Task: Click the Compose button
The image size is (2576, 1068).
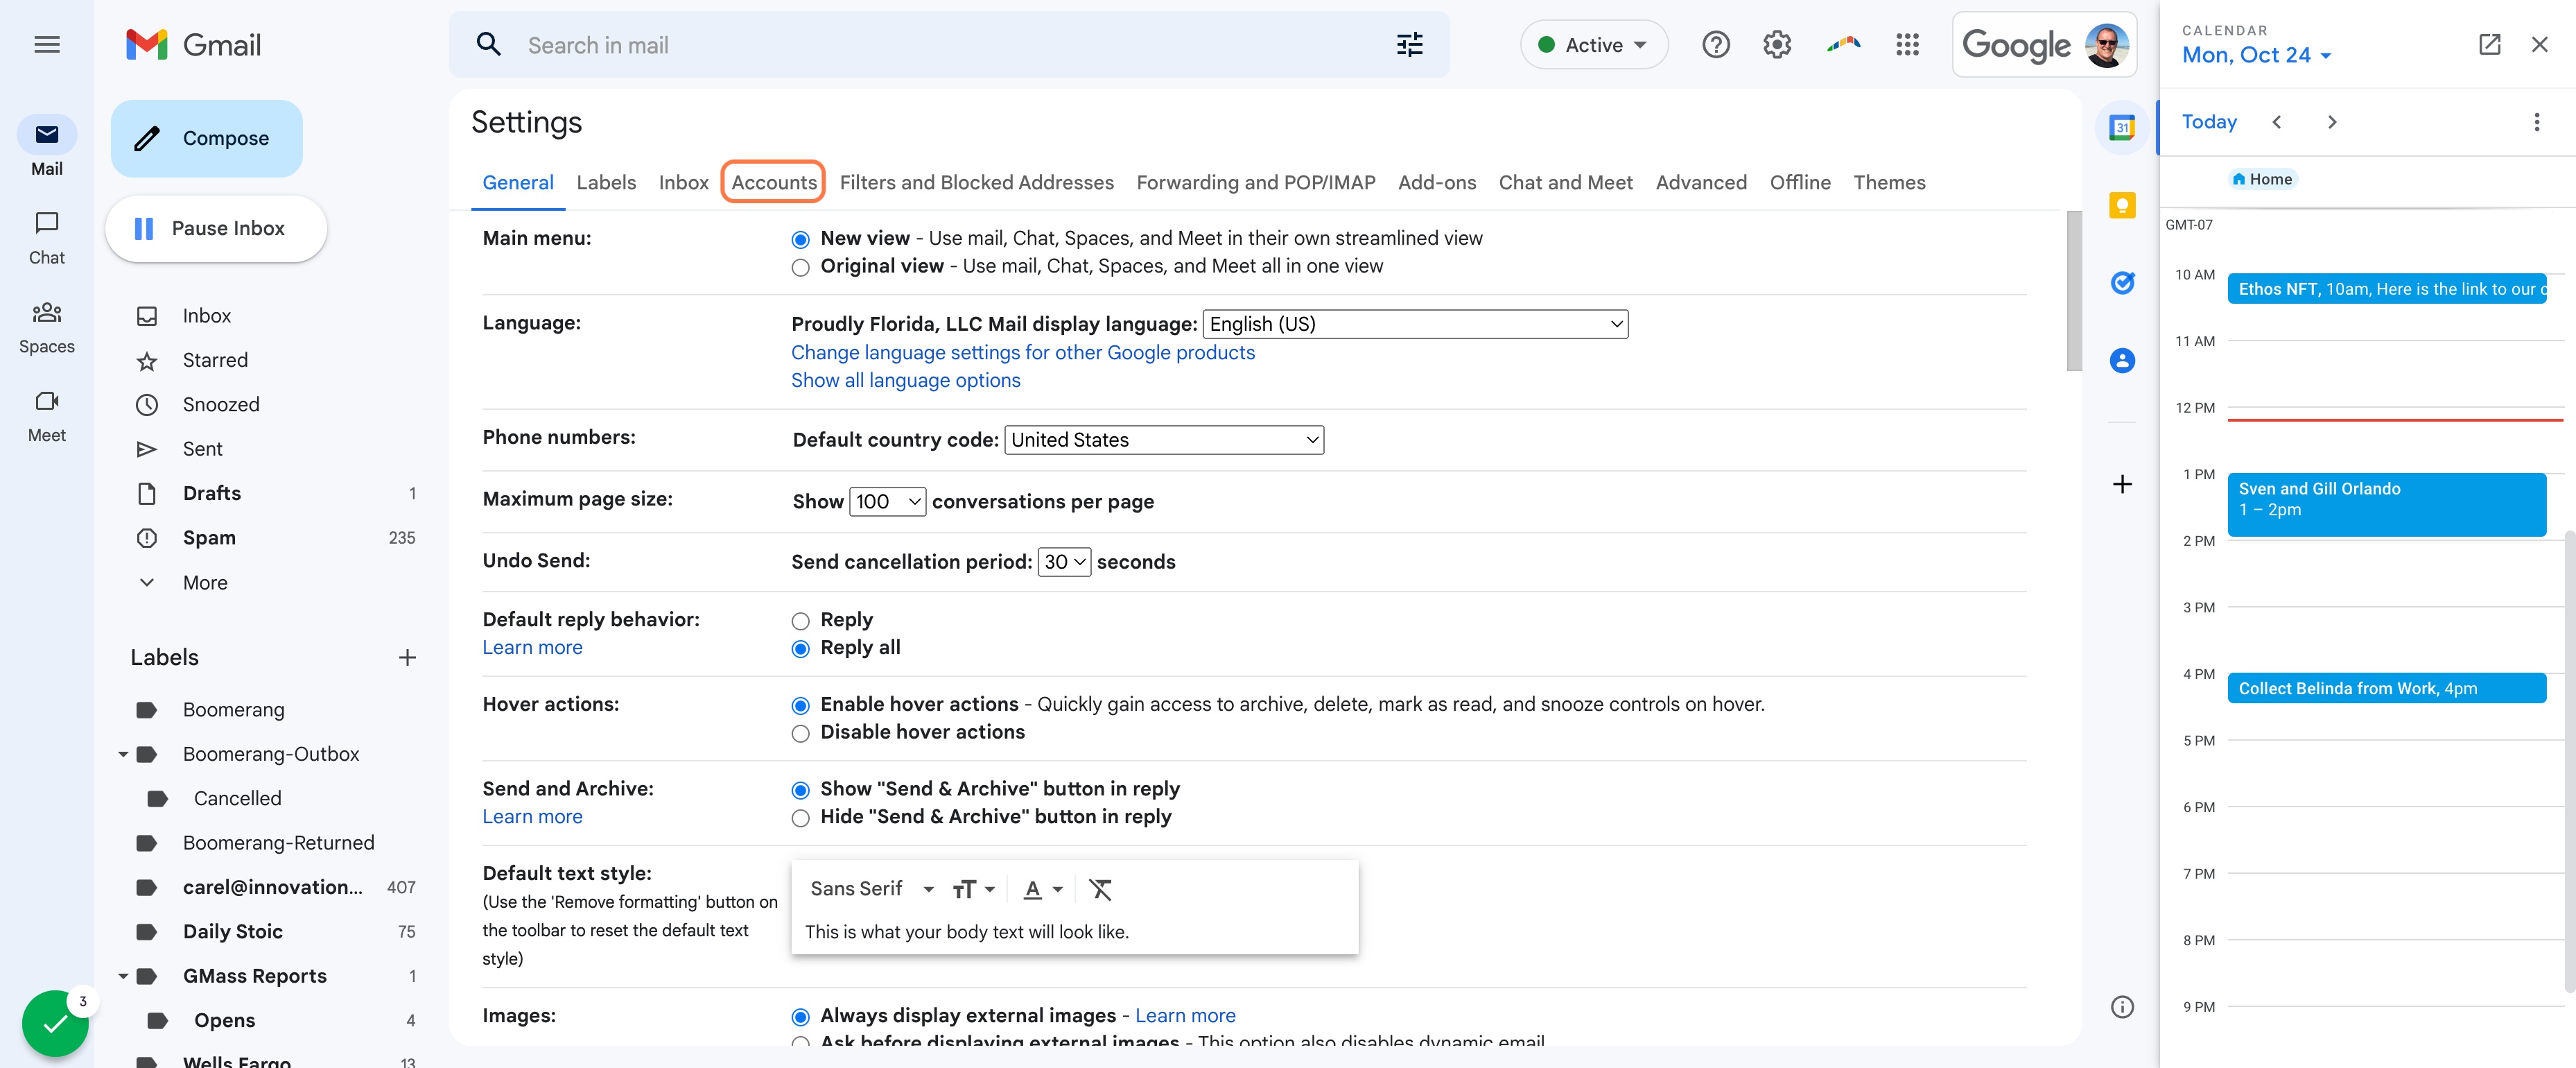Action: pos(207,138)
